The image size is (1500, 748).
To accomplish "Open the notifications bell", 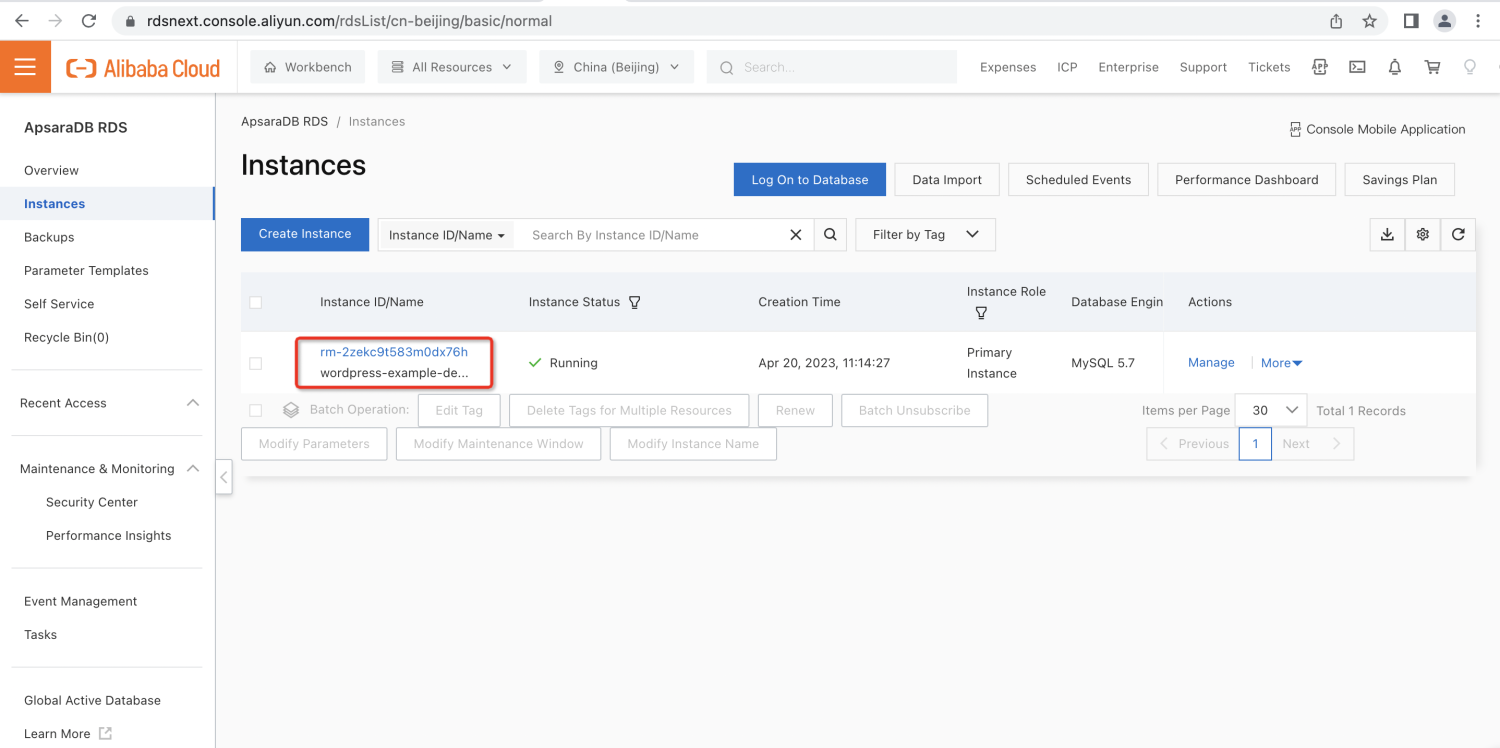I will pos(1394,66).
